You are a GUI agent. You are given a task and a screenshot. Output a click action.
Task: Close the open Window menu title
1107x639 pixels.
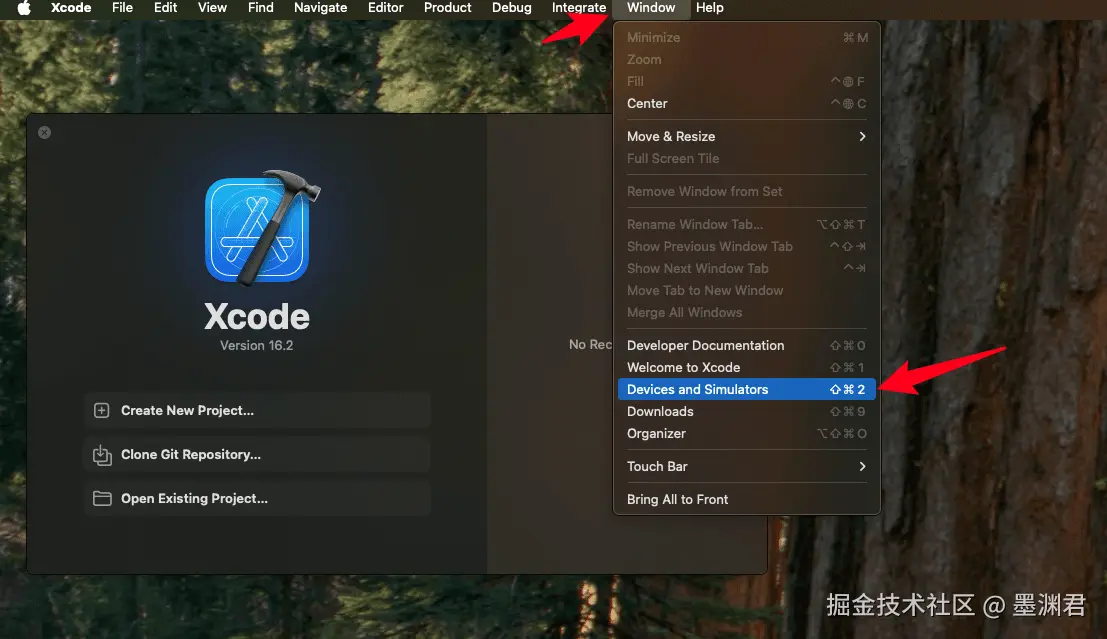pos(651,8)
